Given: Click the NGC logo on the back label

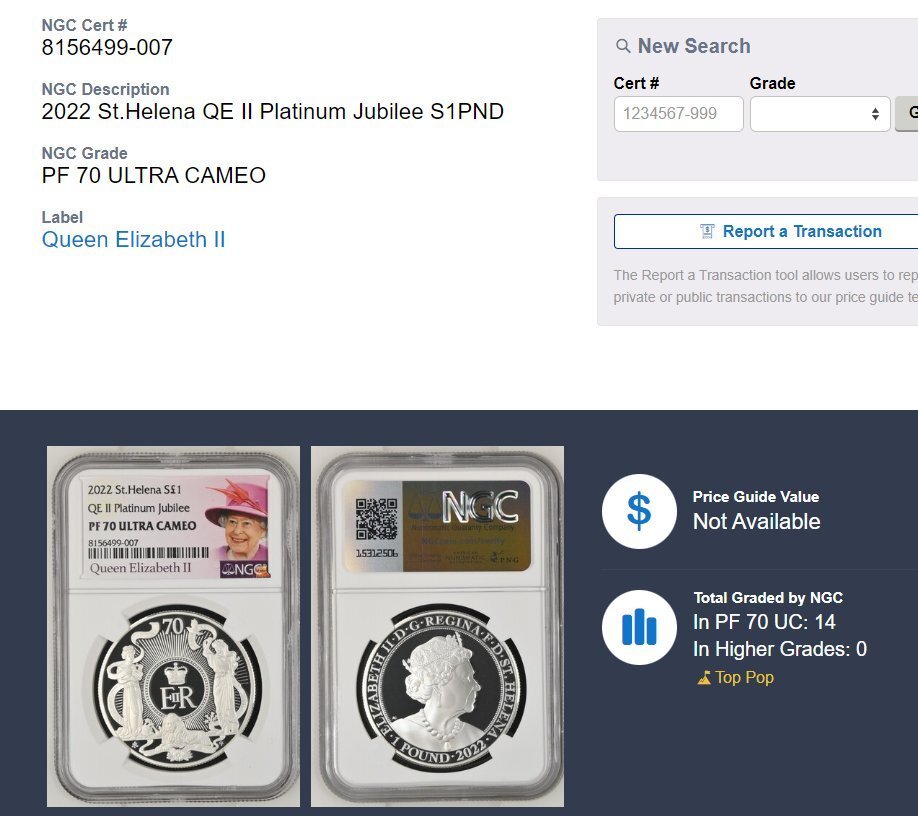Looking at the screenshot, I should click(x=480, y=507).
